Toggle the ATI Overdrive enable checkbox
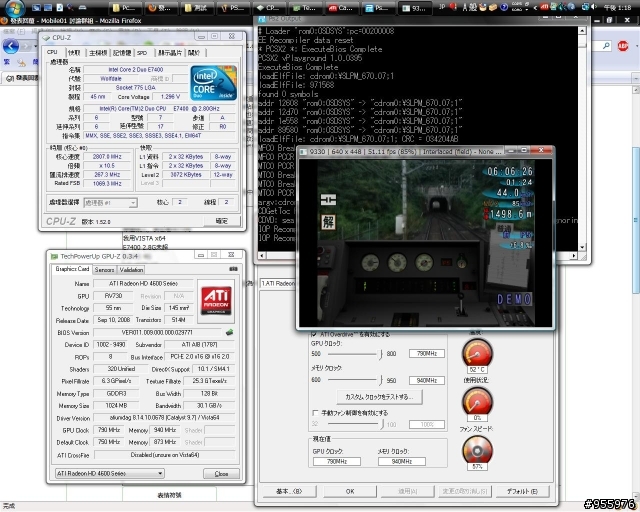 [314, 334]
